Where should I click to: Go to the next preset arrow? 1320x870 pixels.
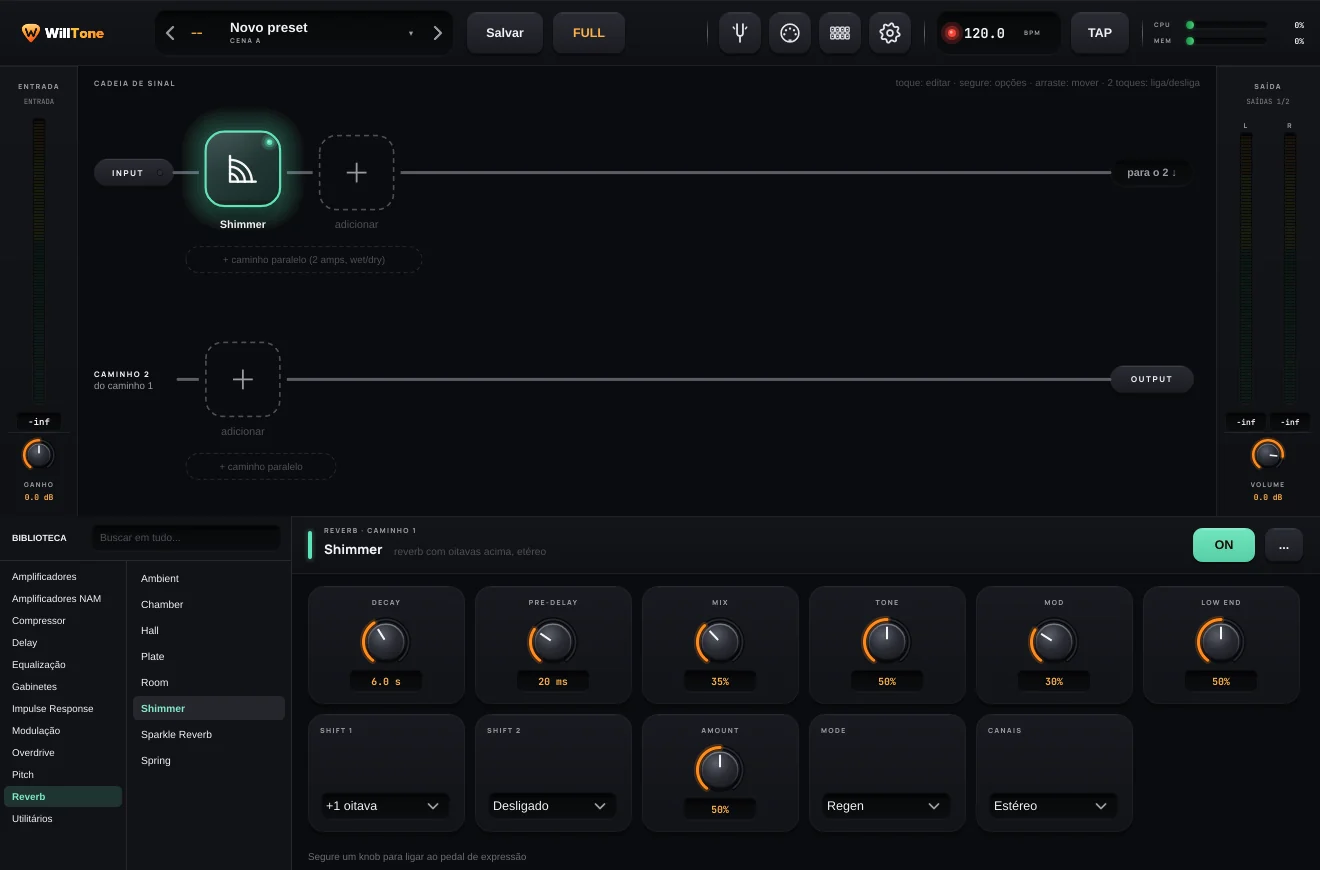437,33
